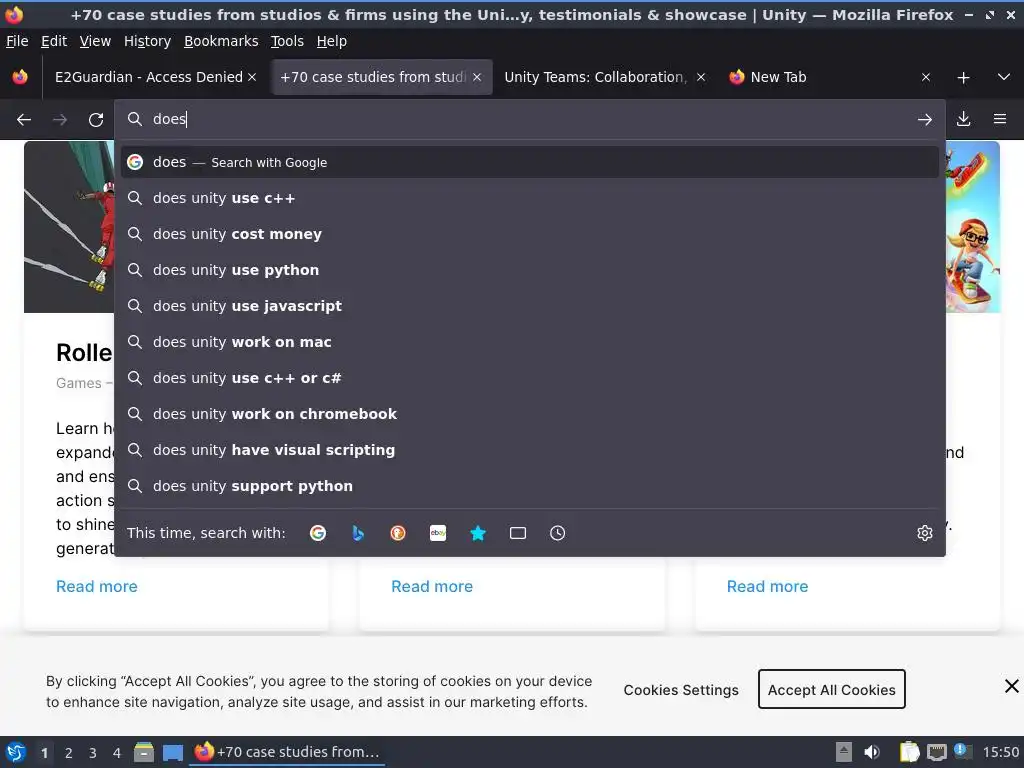Select suggestion 'does unity cost money'
The image size is (1024, 768).
pyautogui.click(x=530, y=234)
